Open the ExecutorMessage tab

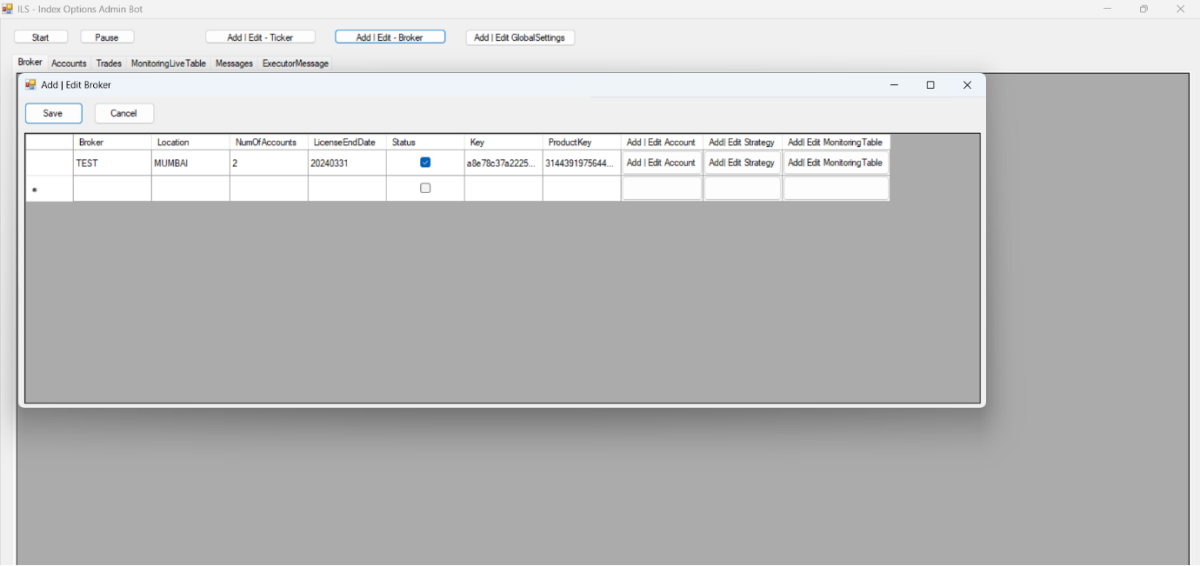[x=295, y=63]
